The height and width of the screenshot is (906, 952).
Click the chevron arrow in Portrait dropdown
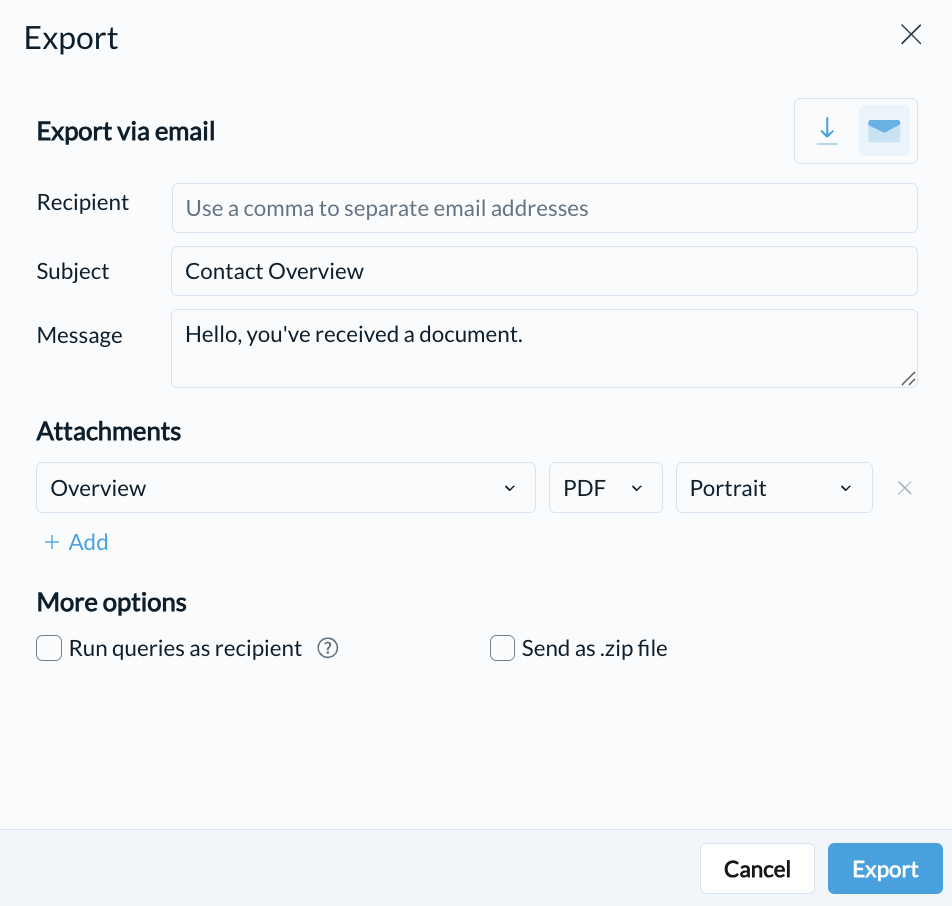coord(846,488)
